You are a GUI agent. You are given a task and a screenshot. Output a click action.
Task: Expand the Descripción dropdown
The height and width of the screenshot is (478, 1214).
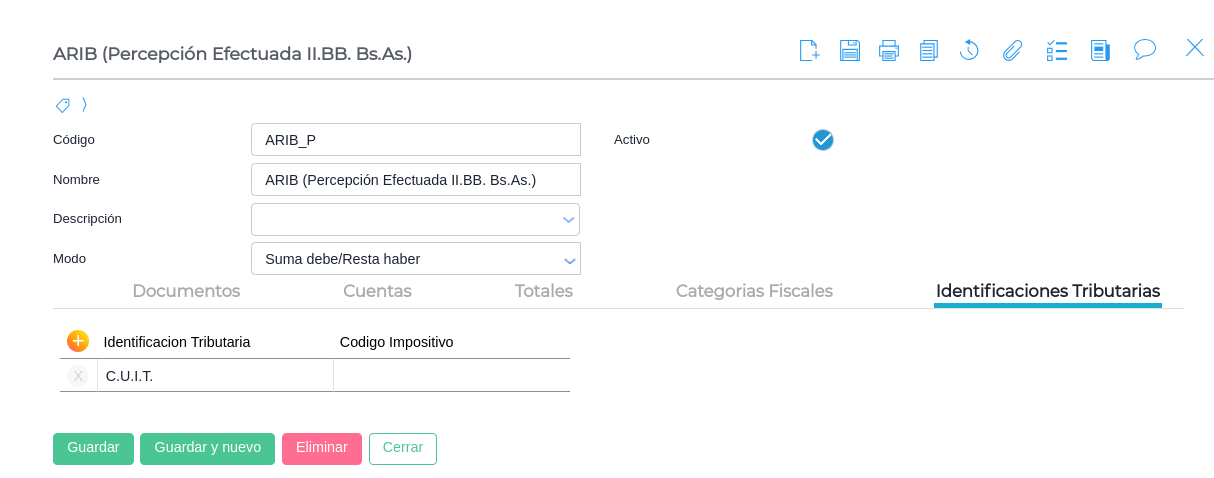[568, 220]
